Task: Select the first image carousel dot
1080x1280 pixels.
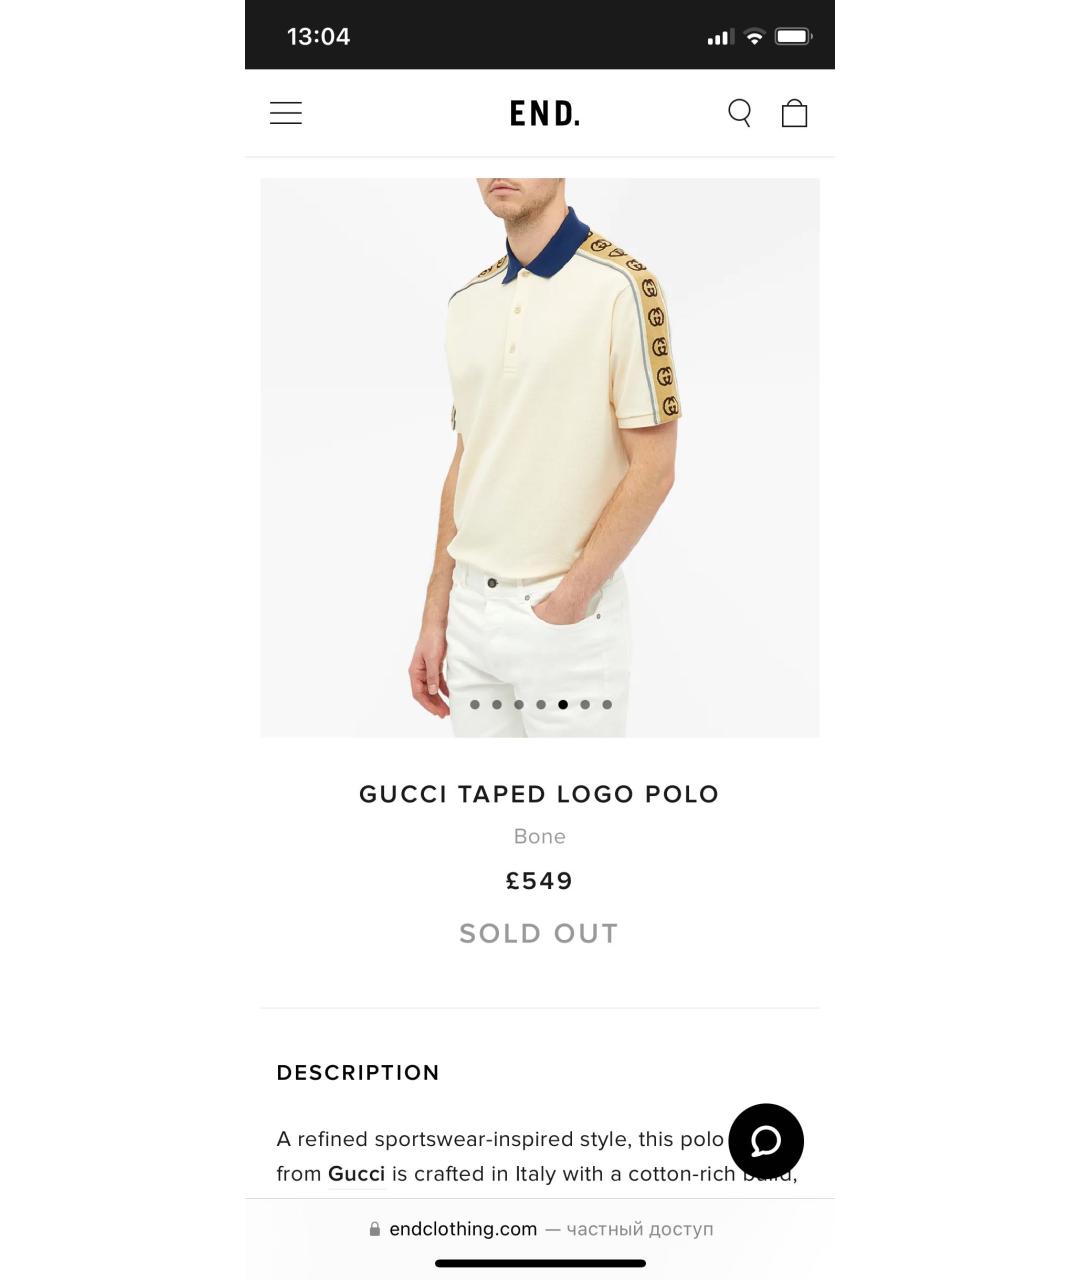Action: 475,705
